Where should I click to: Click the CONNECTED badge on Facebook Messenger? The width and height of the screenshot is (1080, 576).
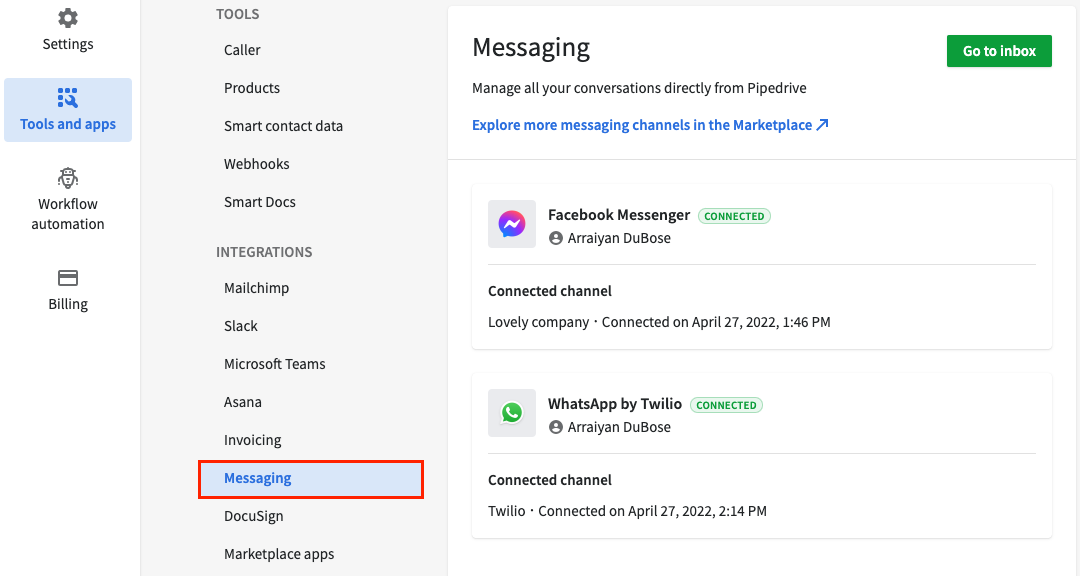734,215
